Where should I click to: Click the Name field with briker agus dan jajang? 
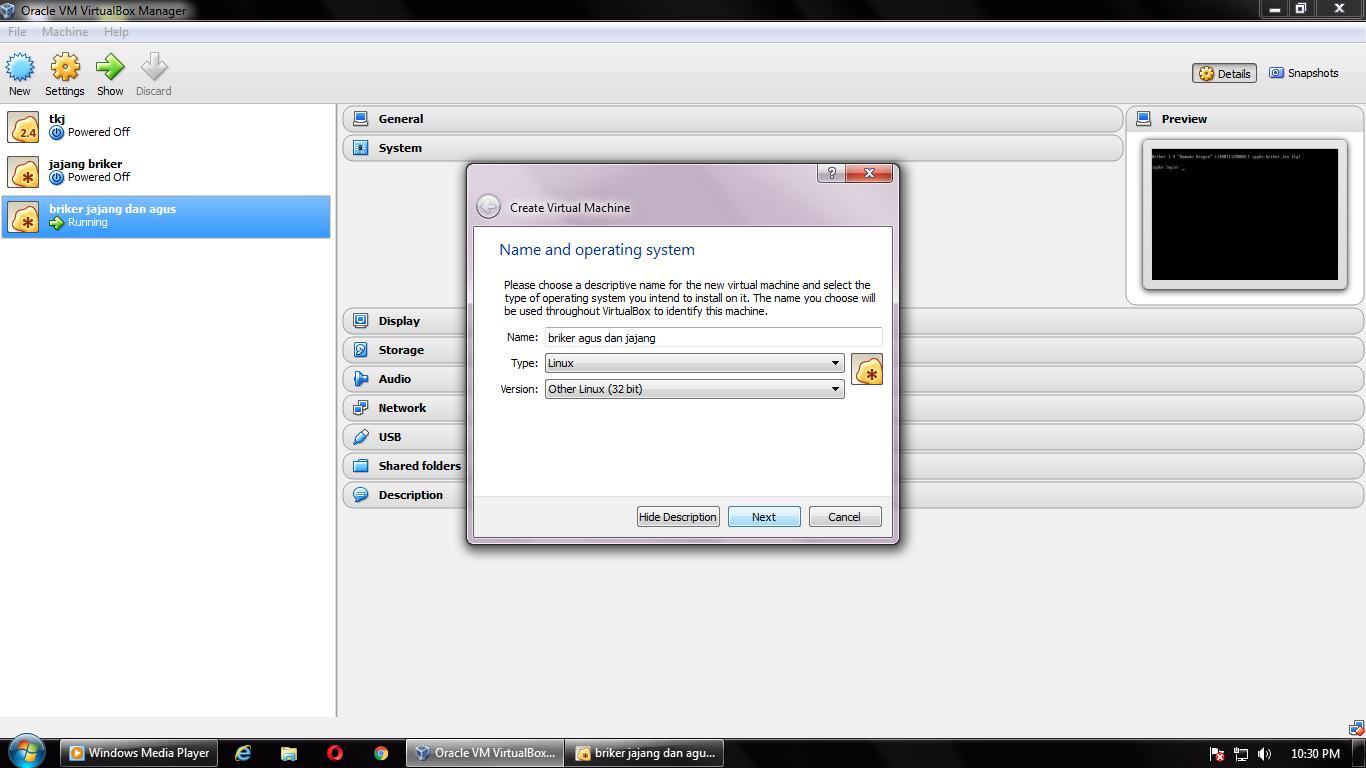pyautogui.click(x=713, y=338)
